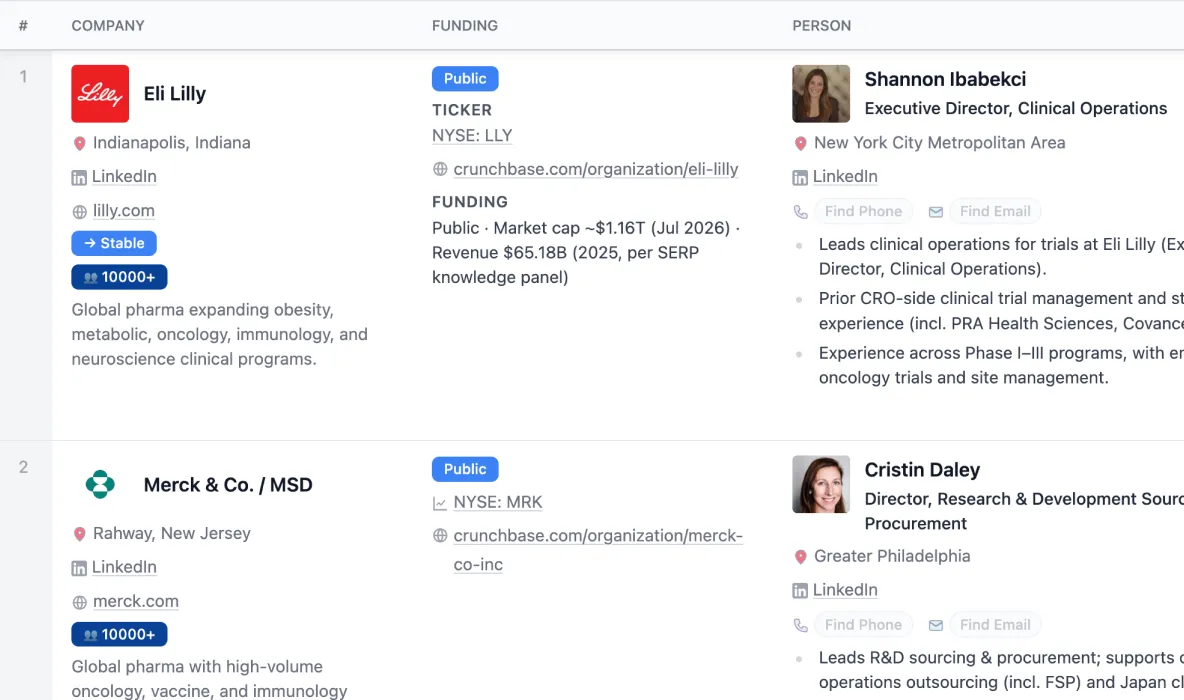
Task: Click Merck's 10000+ employees badge
Action: (x=119, y=634)
